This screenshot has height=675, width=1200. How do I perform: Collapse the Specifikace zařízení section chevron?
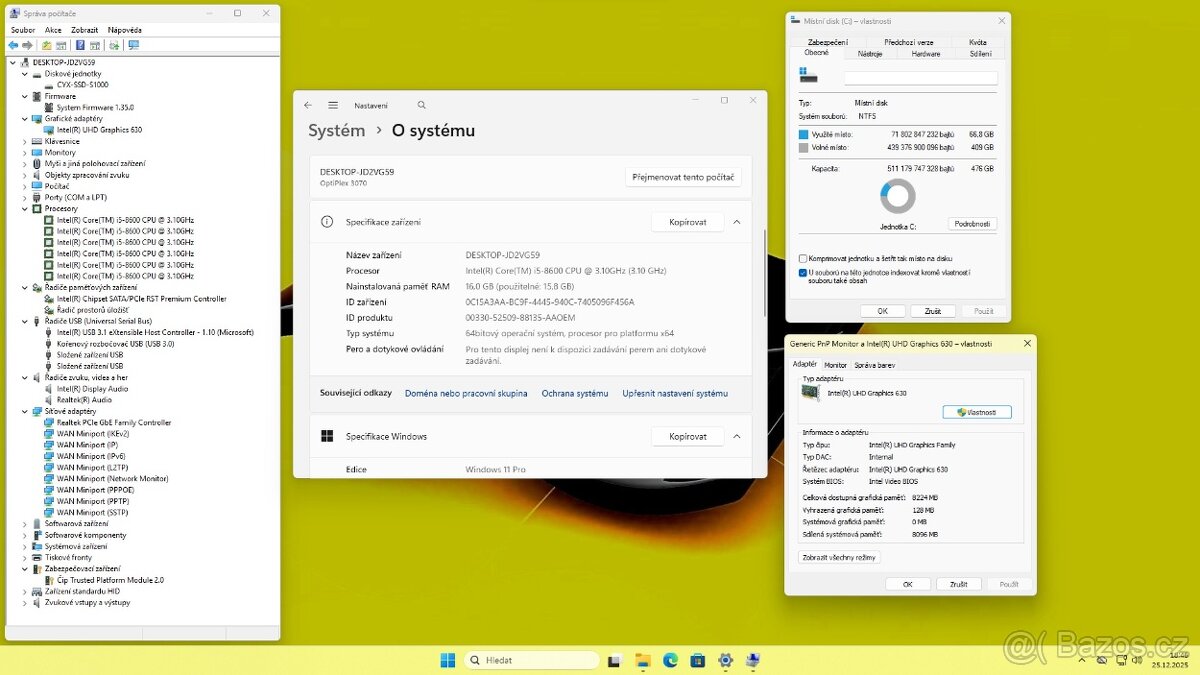pyautogui.click(x=737, y=221)
